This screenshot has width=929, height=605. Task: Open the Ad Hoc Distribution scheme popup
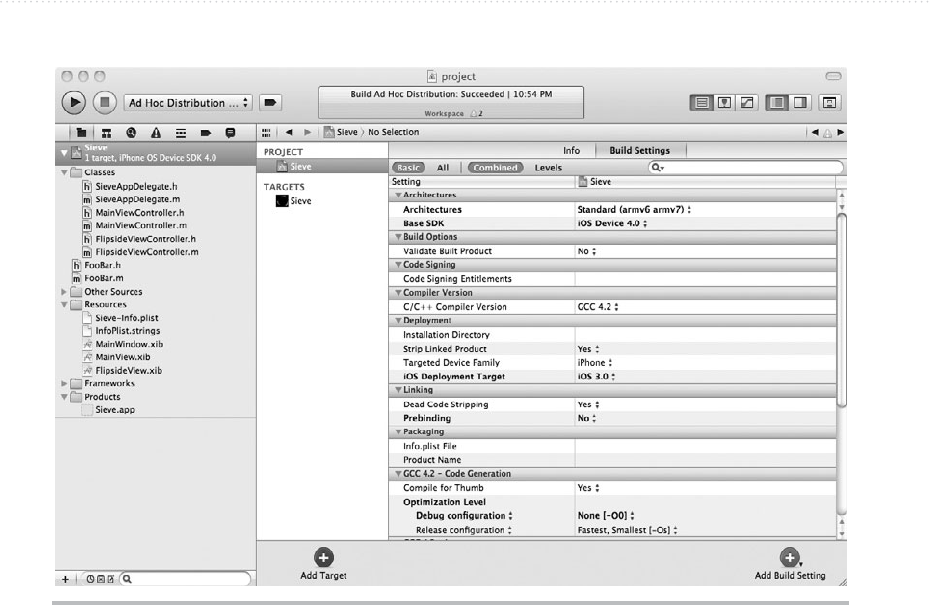coord(188,103)
